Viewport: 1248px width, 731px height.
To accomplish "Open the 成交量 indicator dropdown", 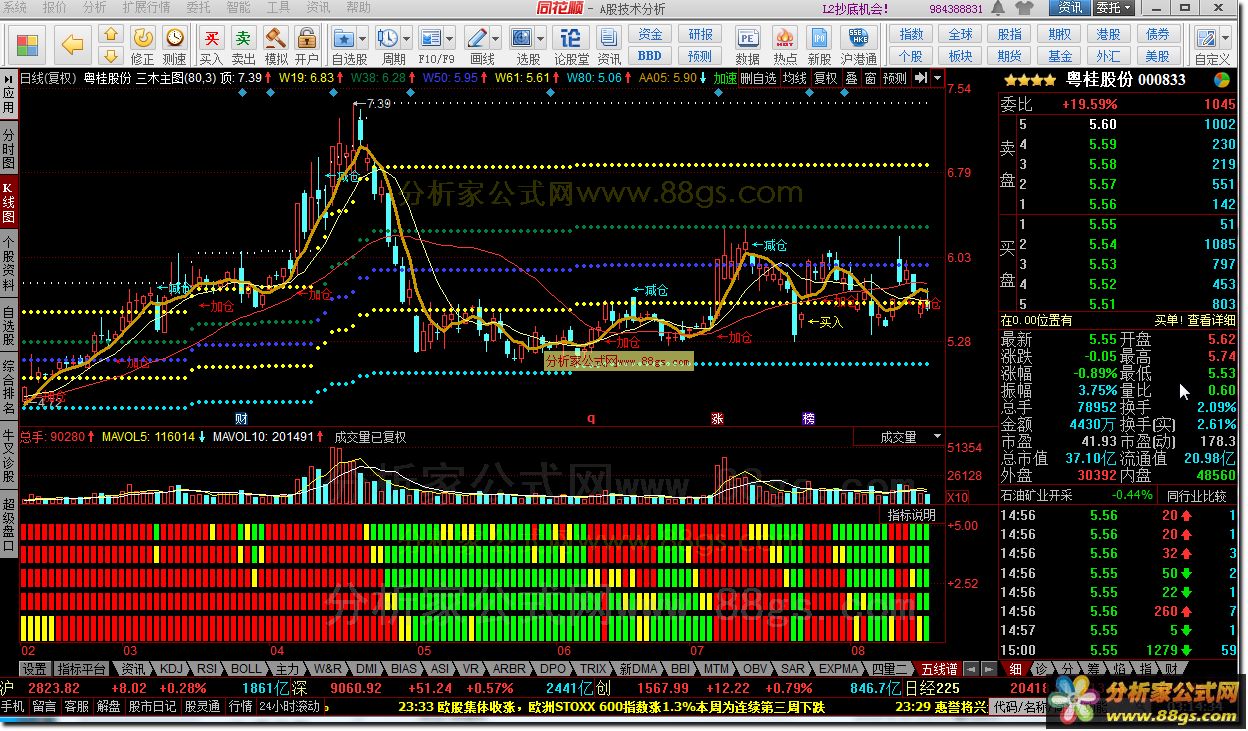I will click(x=937, y=437).
